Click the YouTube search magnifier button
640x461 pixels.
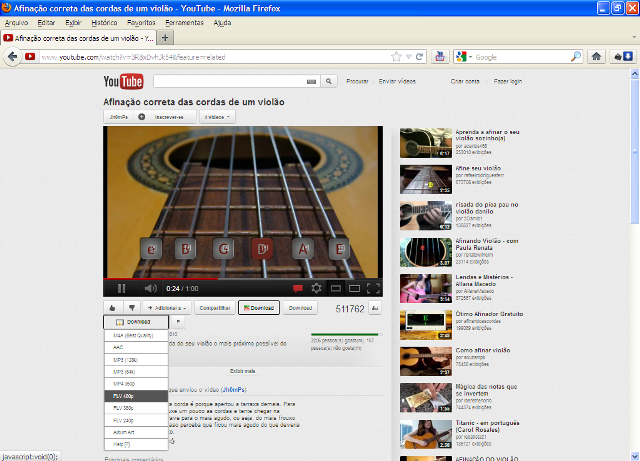(329, 81)
